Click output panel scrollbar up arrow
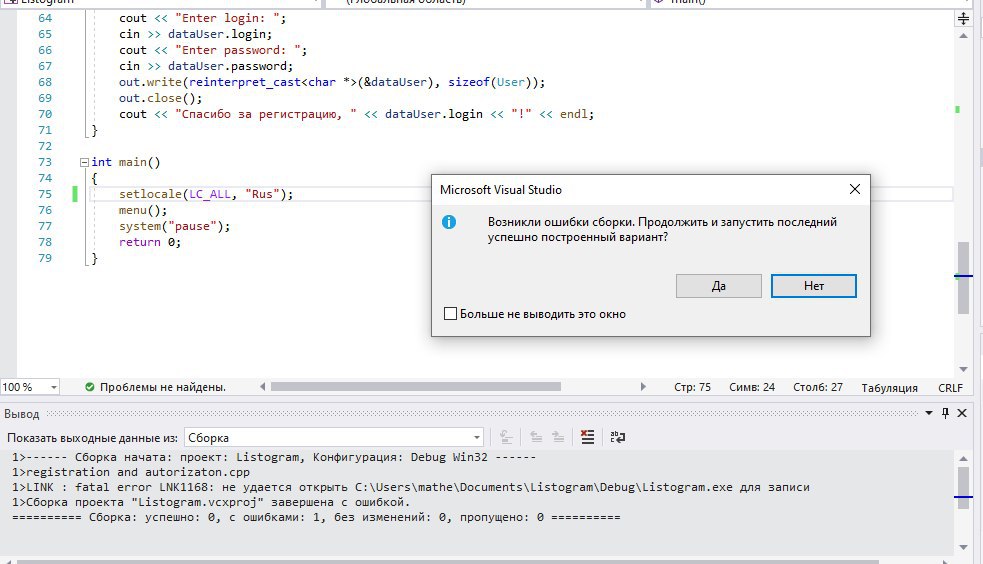Screen dimensions: 983x564 click(x=964, y=459)
